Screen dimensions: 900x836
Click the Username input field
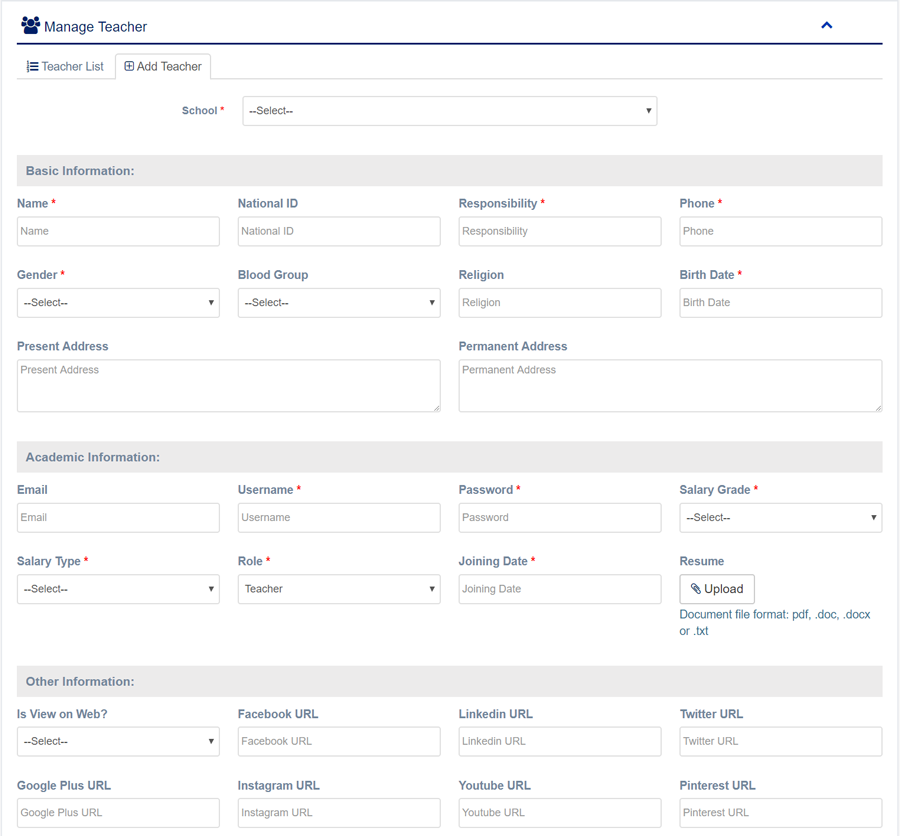[339, 518]
